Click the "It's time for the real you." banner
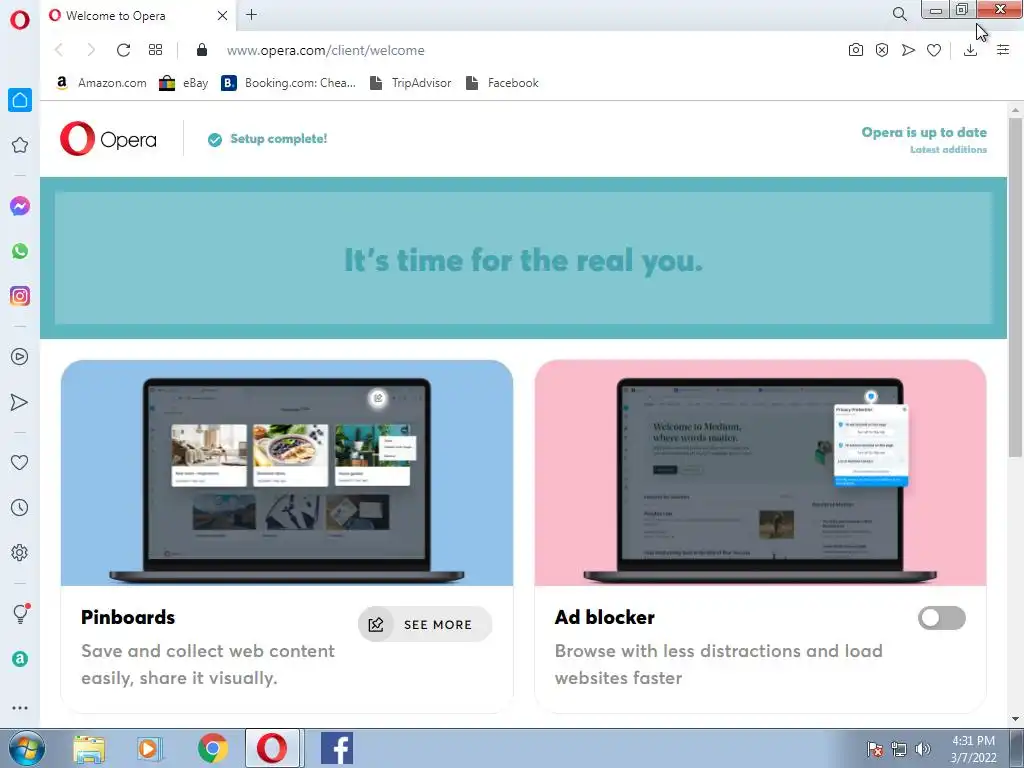The image size is (1024, 768). [x=523, y=258]
